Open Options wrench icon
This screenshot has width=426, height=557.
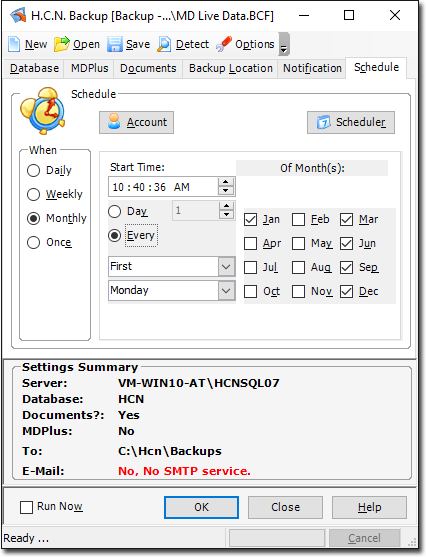pyautogui.click(x=224, y=44)
